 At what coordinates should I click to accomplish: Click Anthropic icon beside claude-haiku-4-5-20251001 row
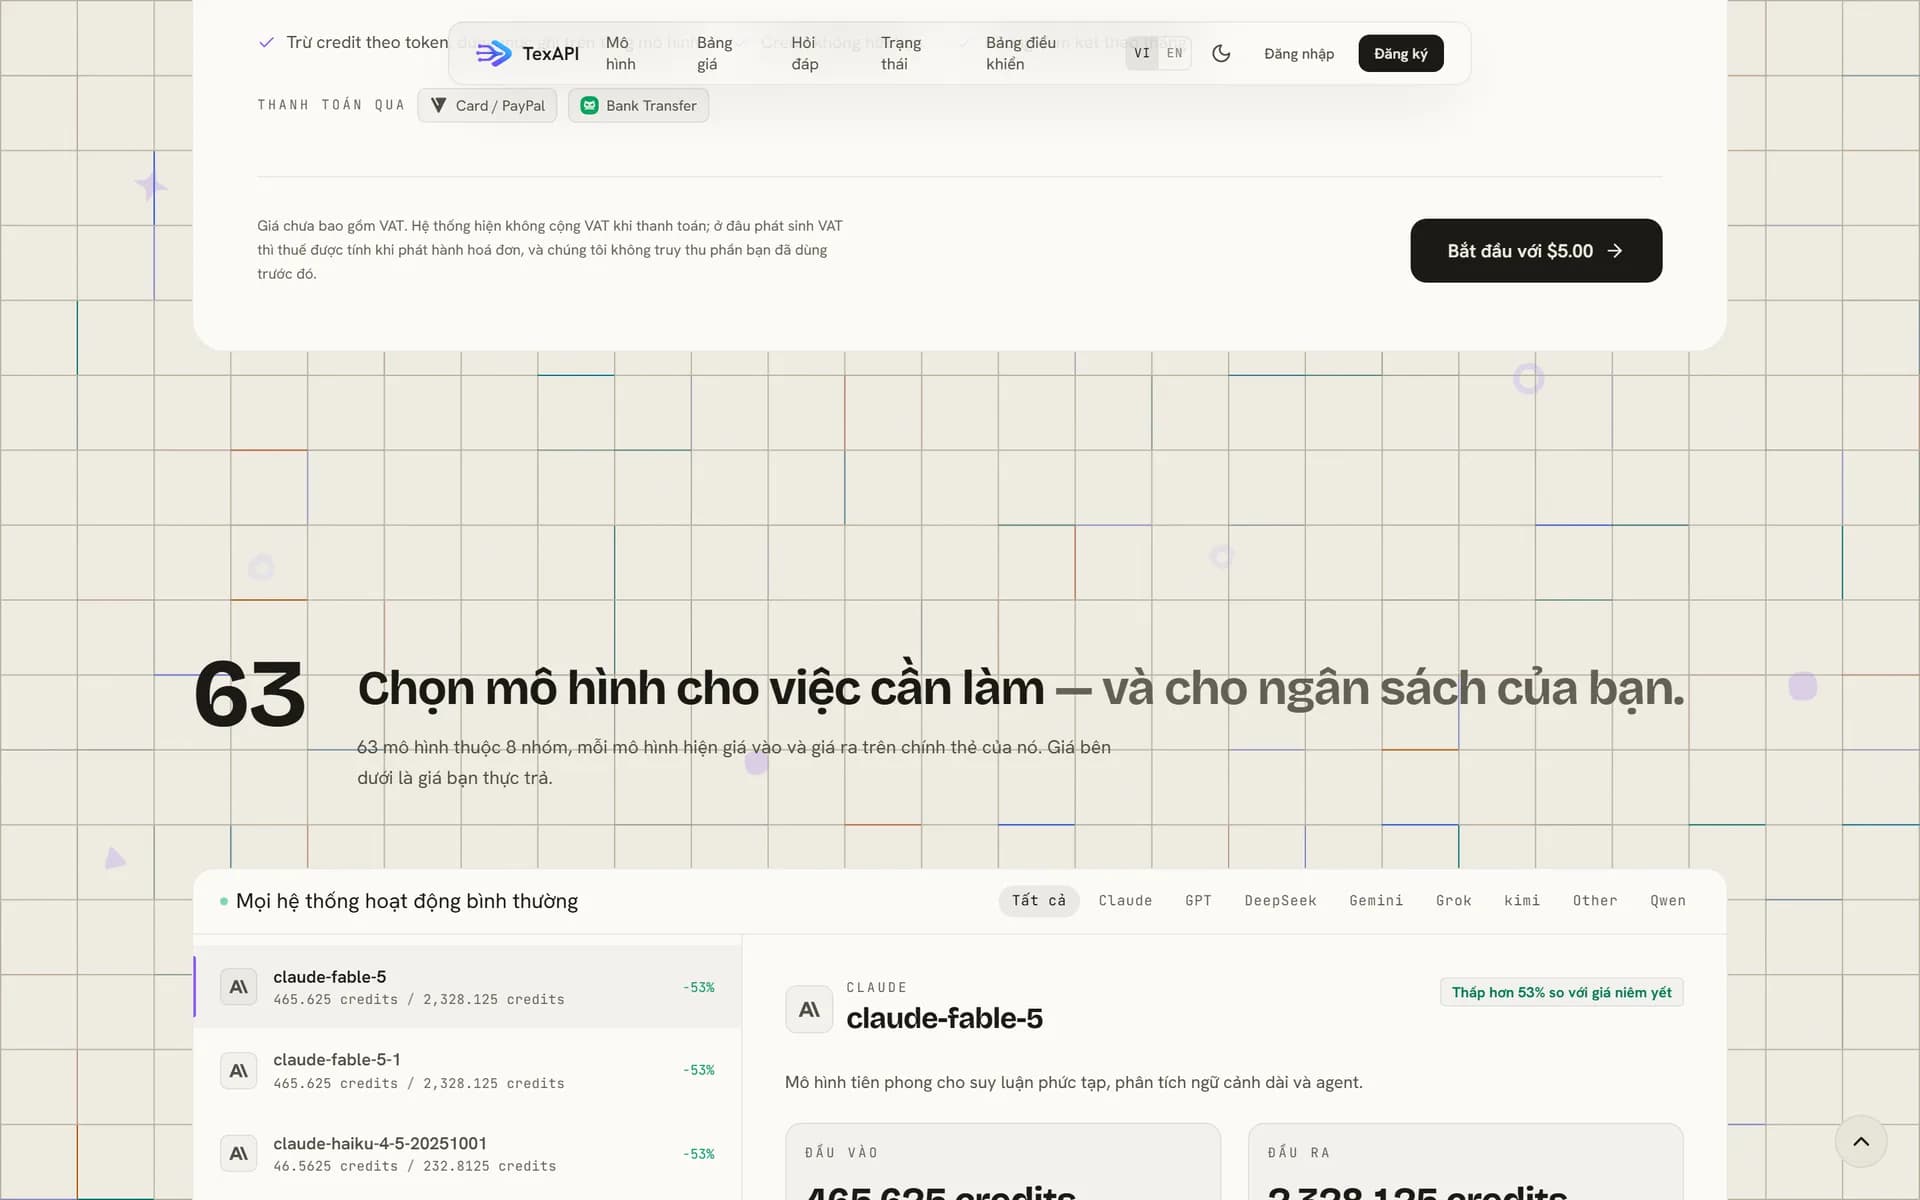[x=238, y=1154]
